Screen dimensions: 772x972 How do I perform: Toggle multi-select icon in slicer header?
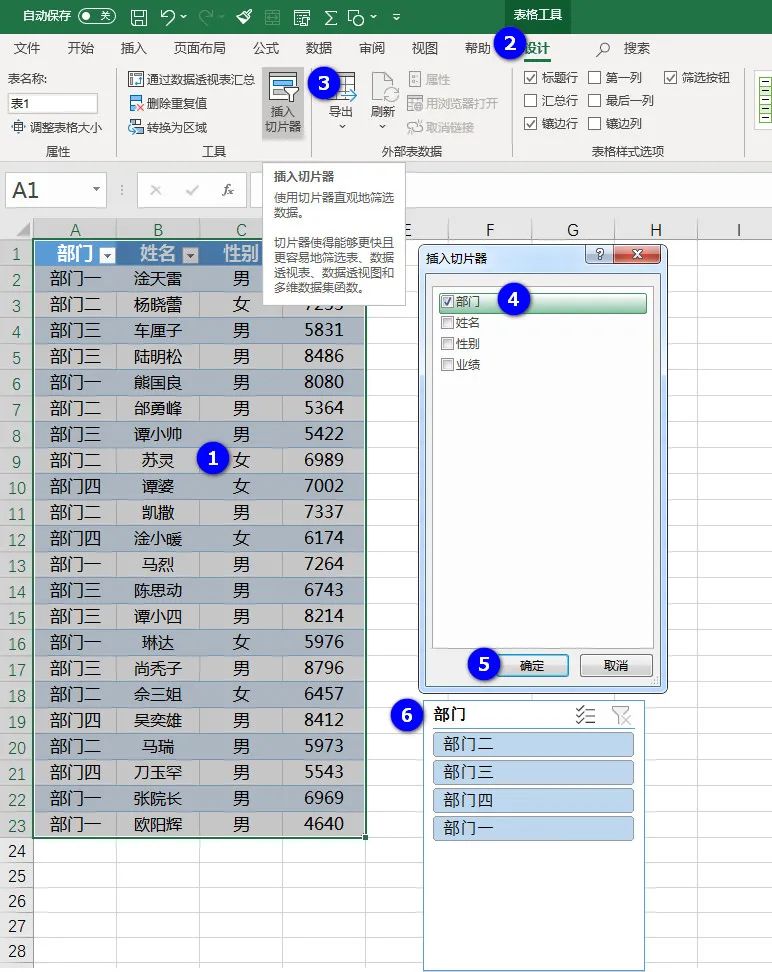[585, 715]
